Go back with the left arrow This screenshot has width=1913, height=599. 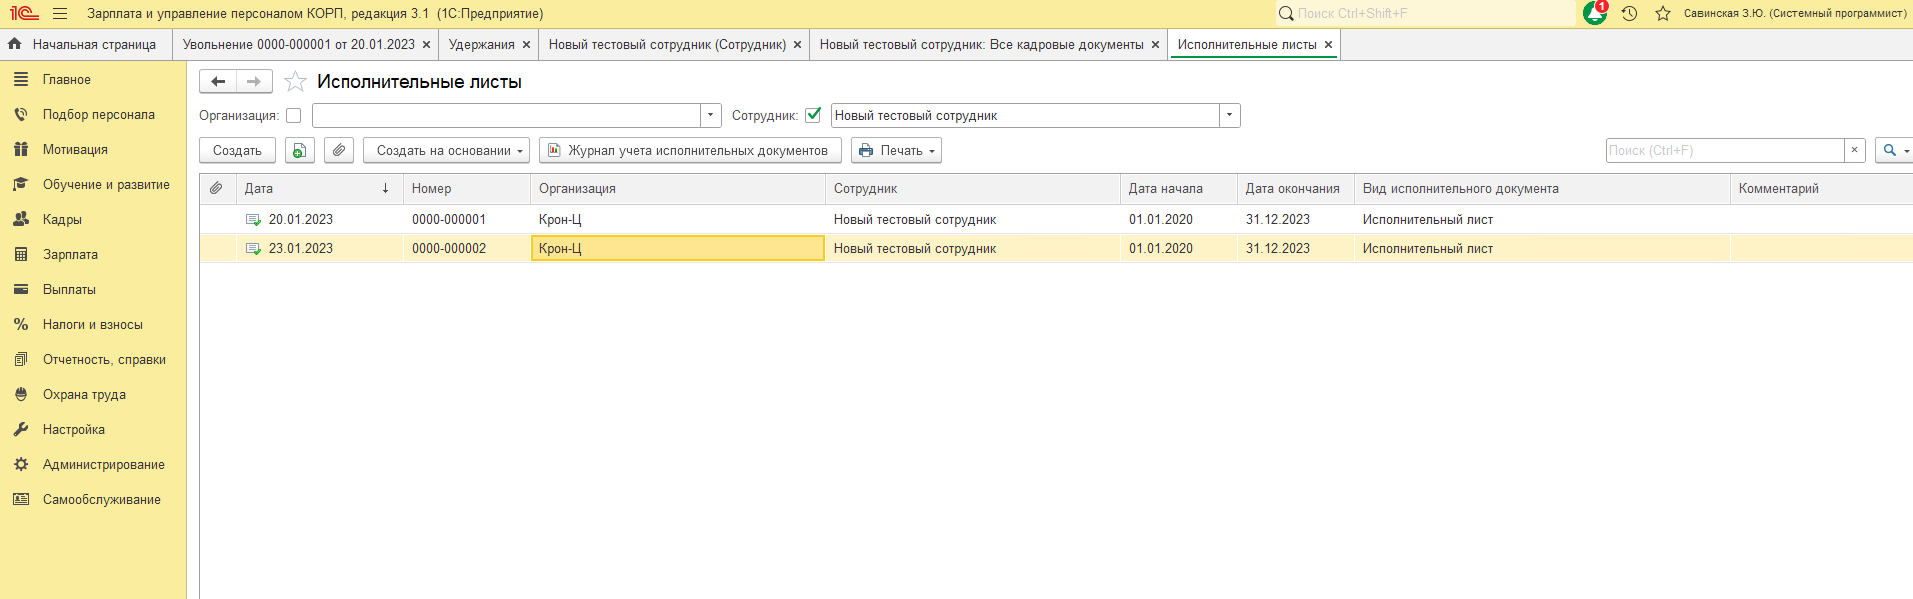218,81
